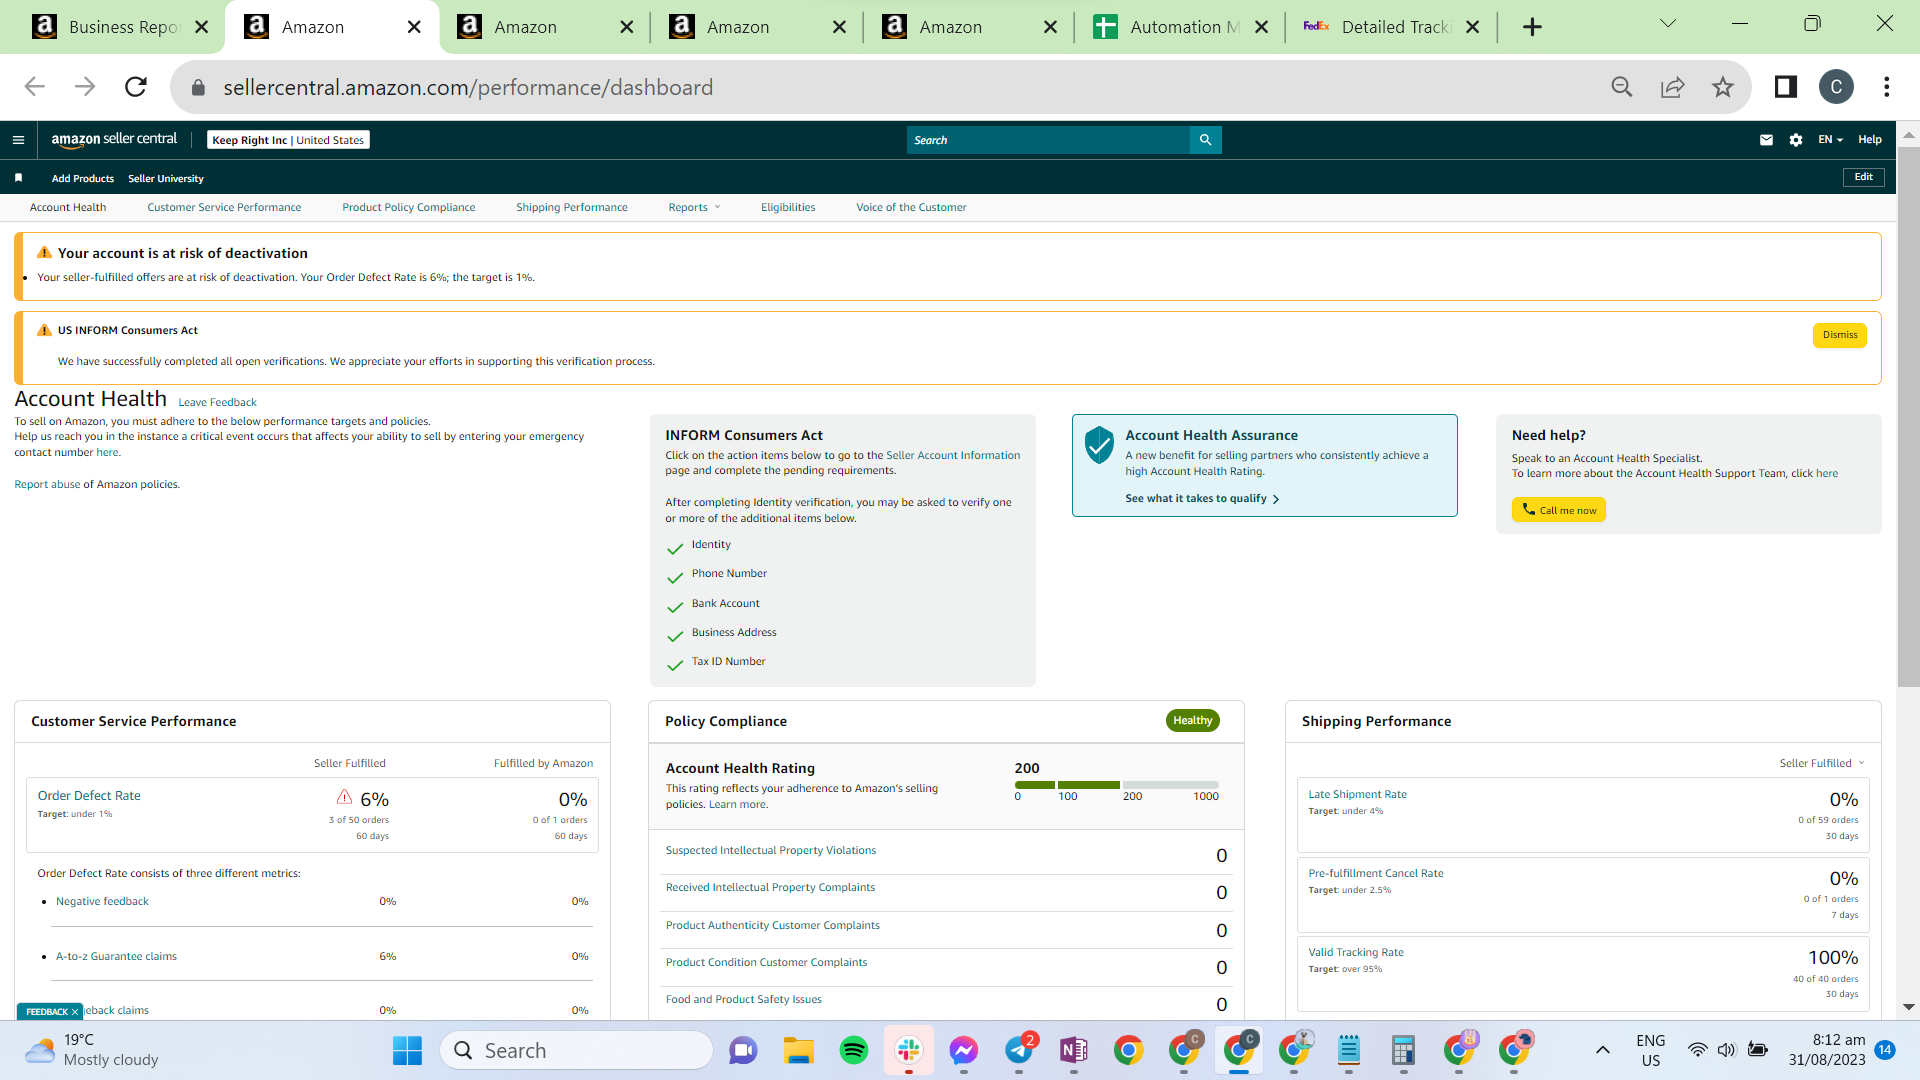Open the Keep Right Inc account switcher
The image size is (1920, 1080).
(x=288, y=140)
